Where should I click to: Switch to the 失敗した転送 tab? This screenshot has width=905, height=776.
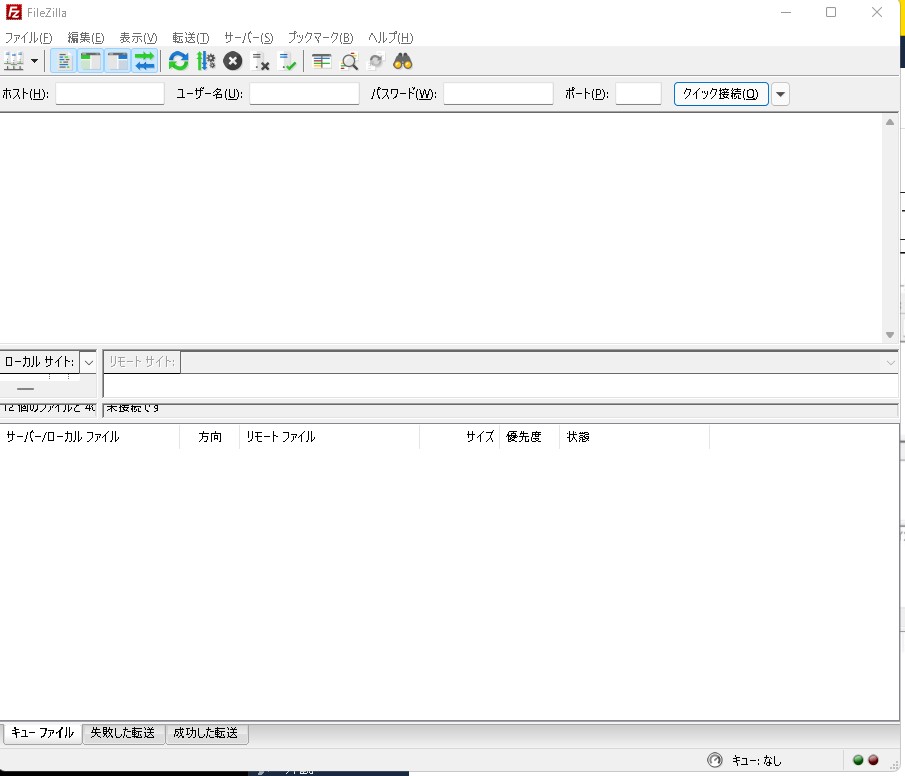(123, 733)
